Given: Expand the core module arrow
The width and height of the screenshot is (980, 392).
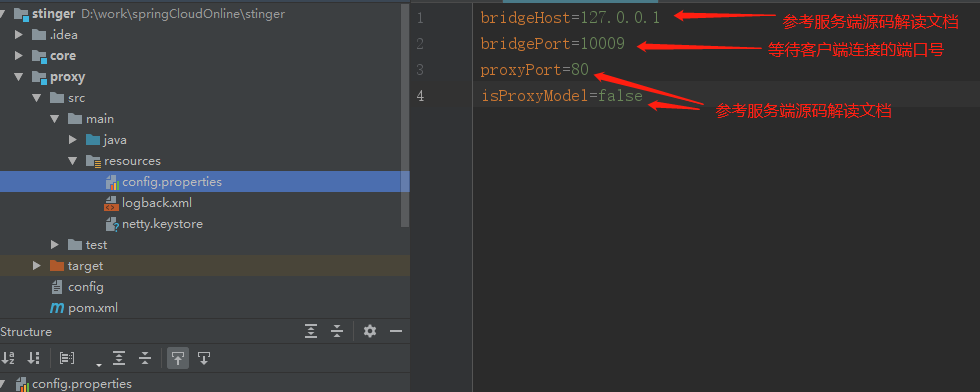Looking at the screenshot, I should click(19, 56).
